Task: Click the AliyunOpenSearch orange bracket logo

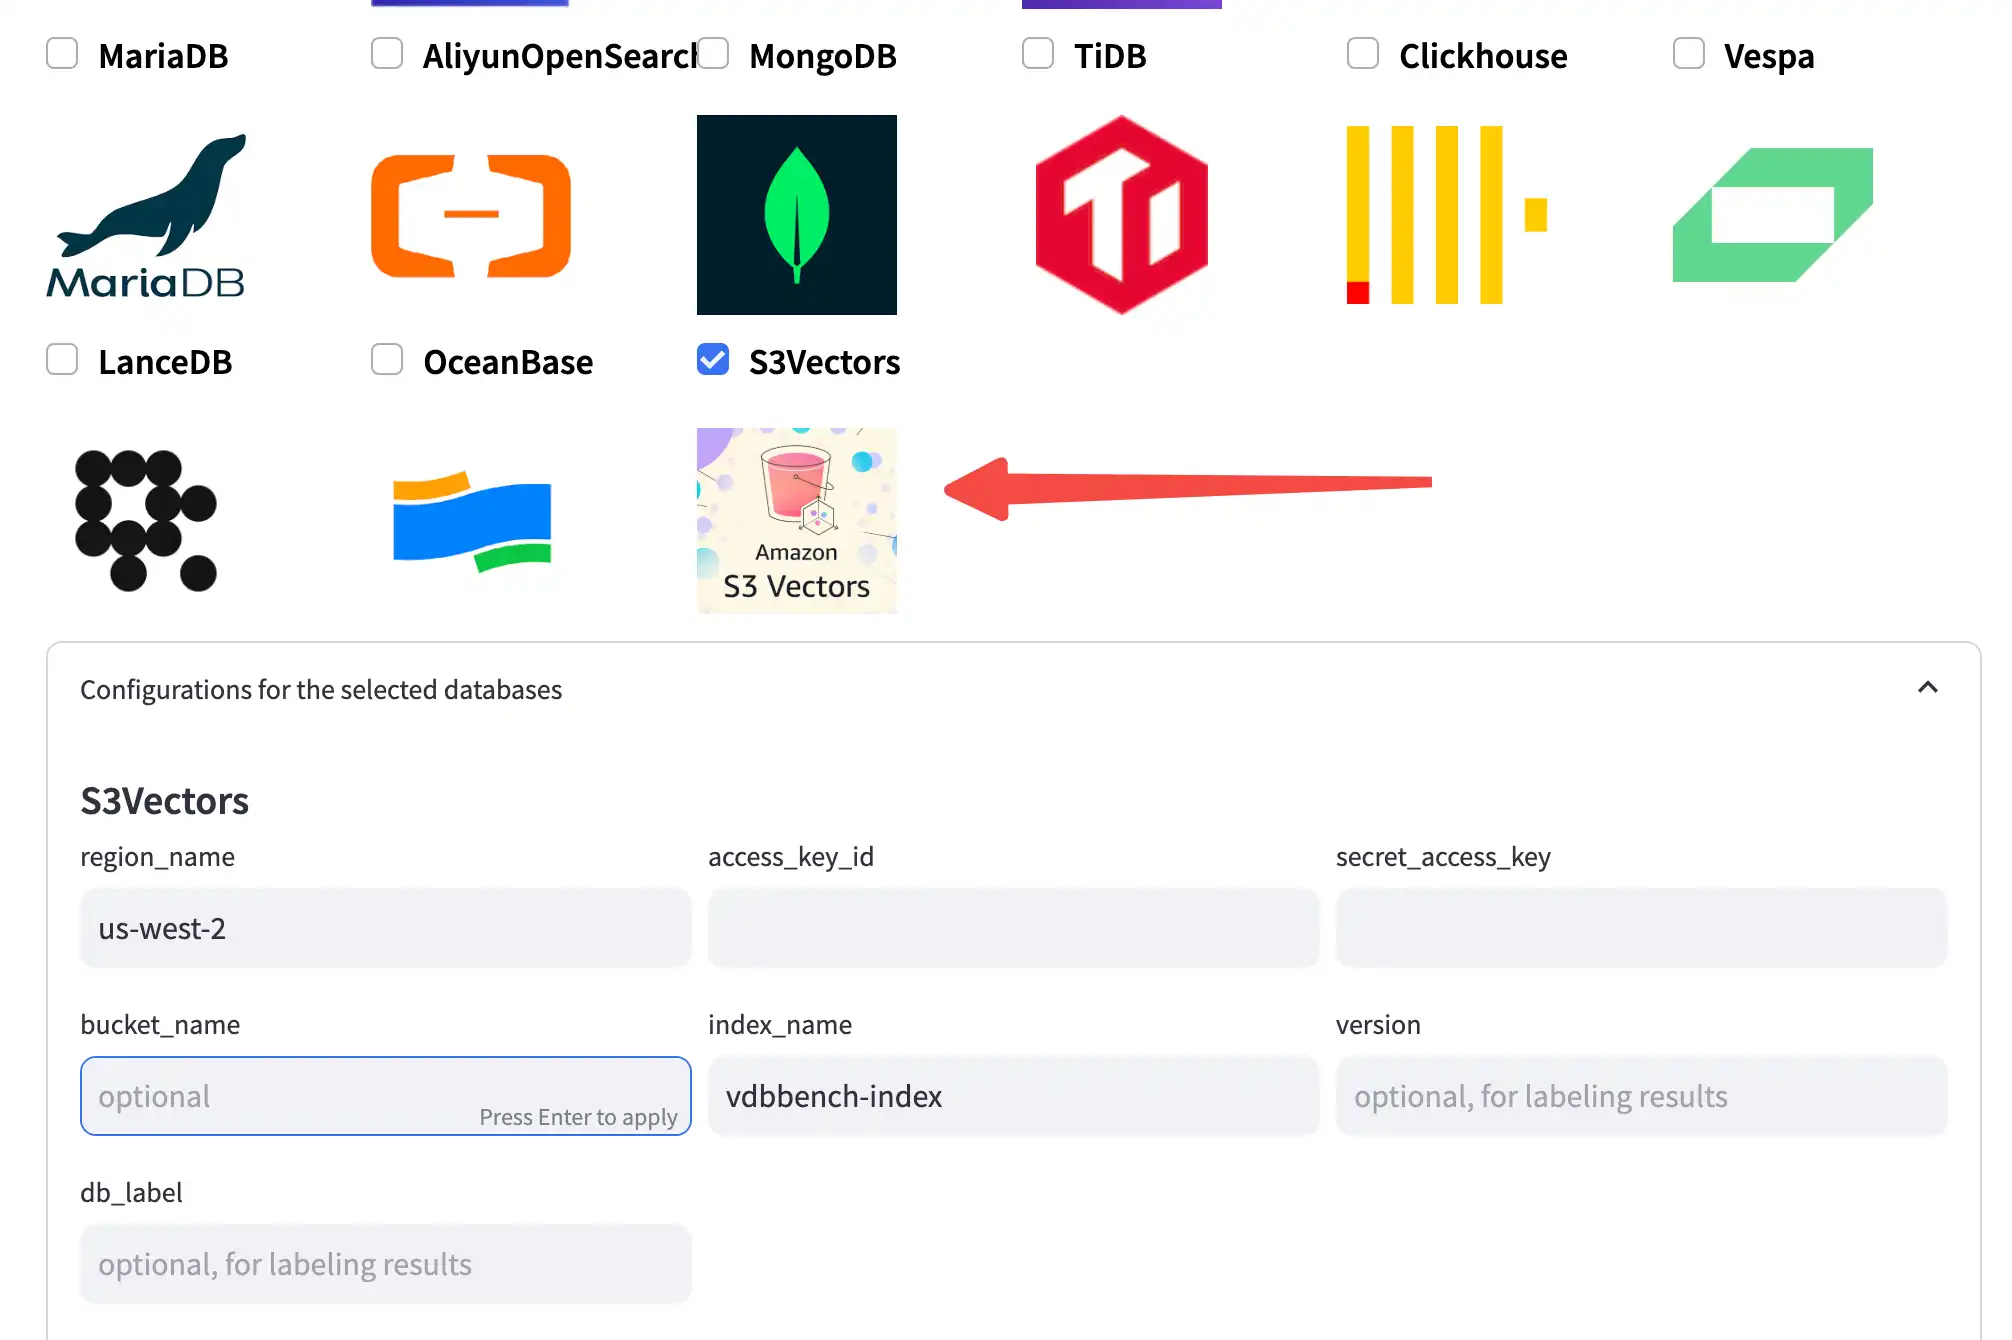Action: coord(471,215)
